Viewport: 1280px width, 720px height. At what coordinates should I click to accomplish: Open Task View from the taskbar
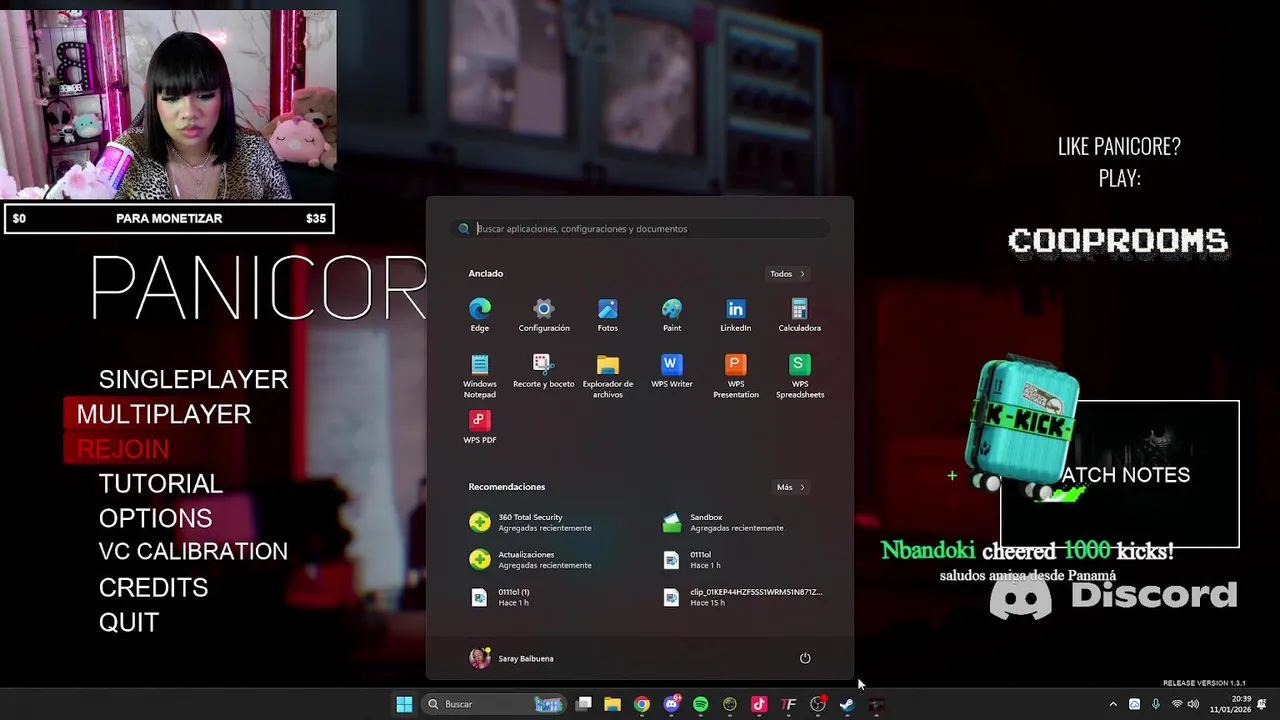coord(584,704)
